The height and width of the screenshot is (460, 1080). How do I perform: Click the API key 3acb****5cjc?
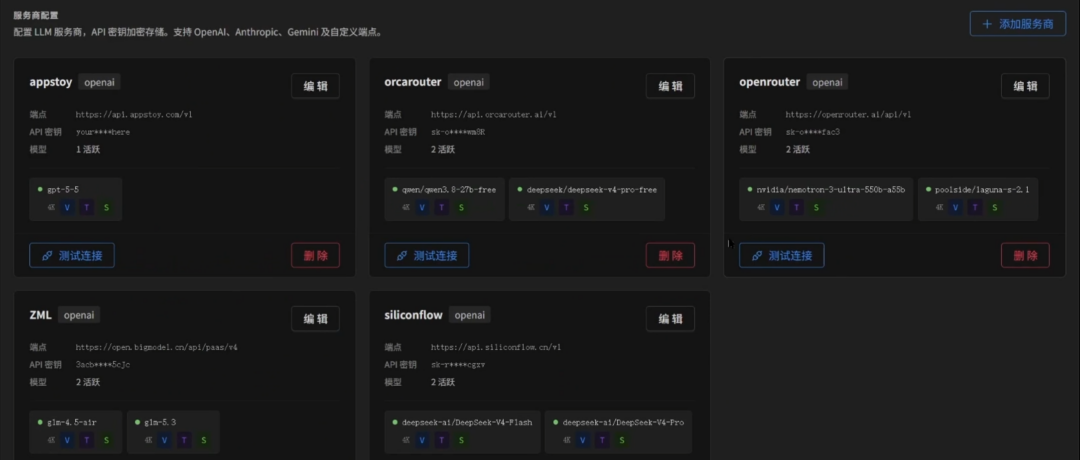[103, 365]
